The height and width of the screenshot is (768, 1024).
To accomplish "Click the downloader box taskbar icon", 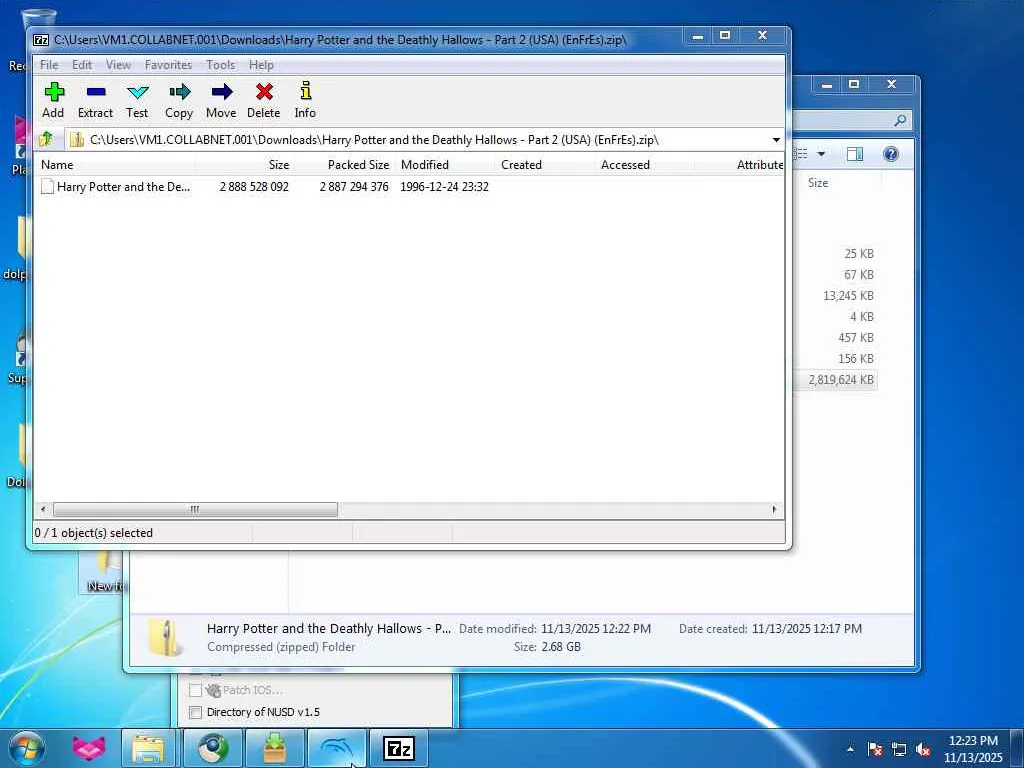I will (275, 748).
